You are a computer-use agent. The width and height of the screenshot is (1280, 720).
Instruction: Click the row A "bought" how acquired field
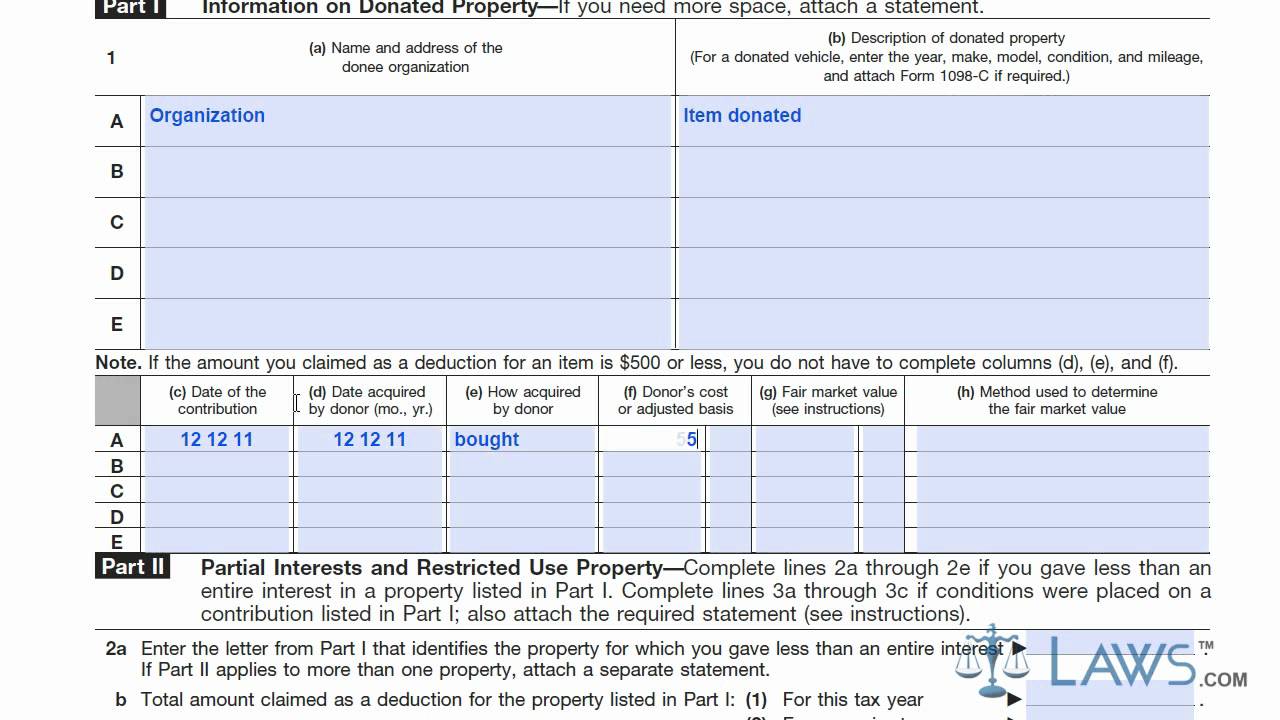(x=523, y=439)
